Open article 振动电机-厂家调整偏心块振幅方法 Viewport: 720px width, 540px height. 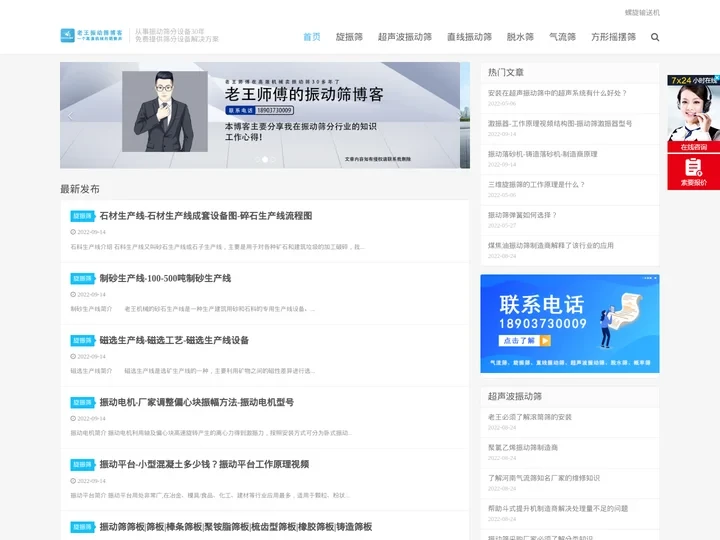[197, 402]
